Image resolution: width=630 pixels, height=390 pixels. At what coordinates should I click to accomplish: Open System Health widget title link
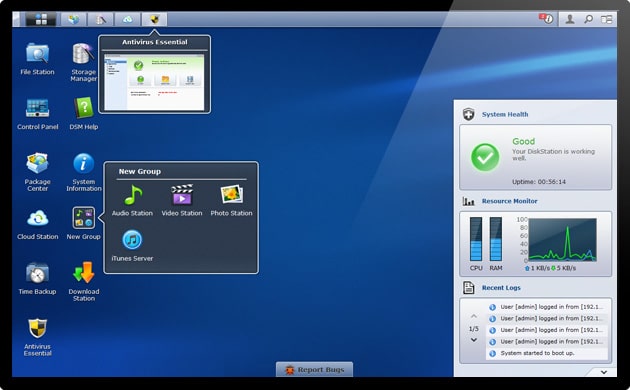click(505, 114)
